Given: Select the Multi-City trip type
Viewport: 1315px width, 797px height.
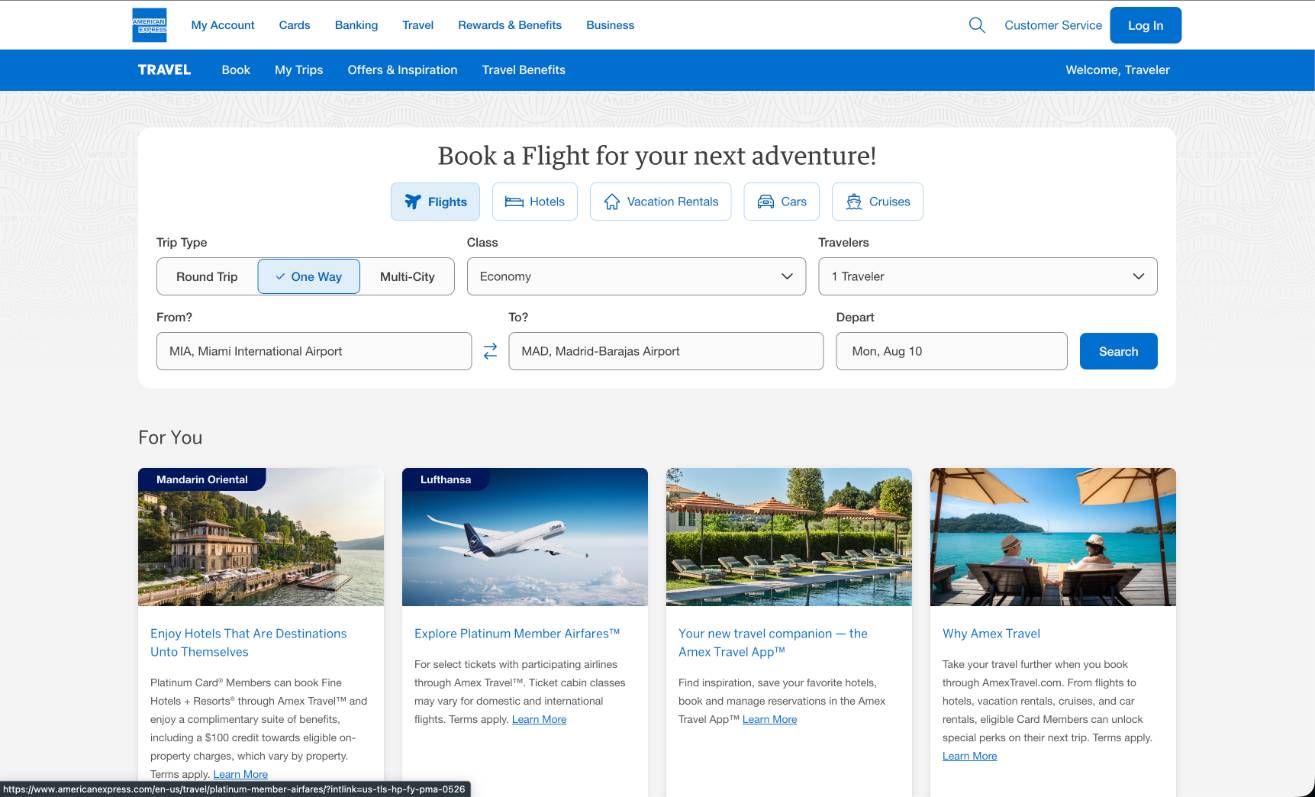Looking at the screenshot, I should point(407,276).
